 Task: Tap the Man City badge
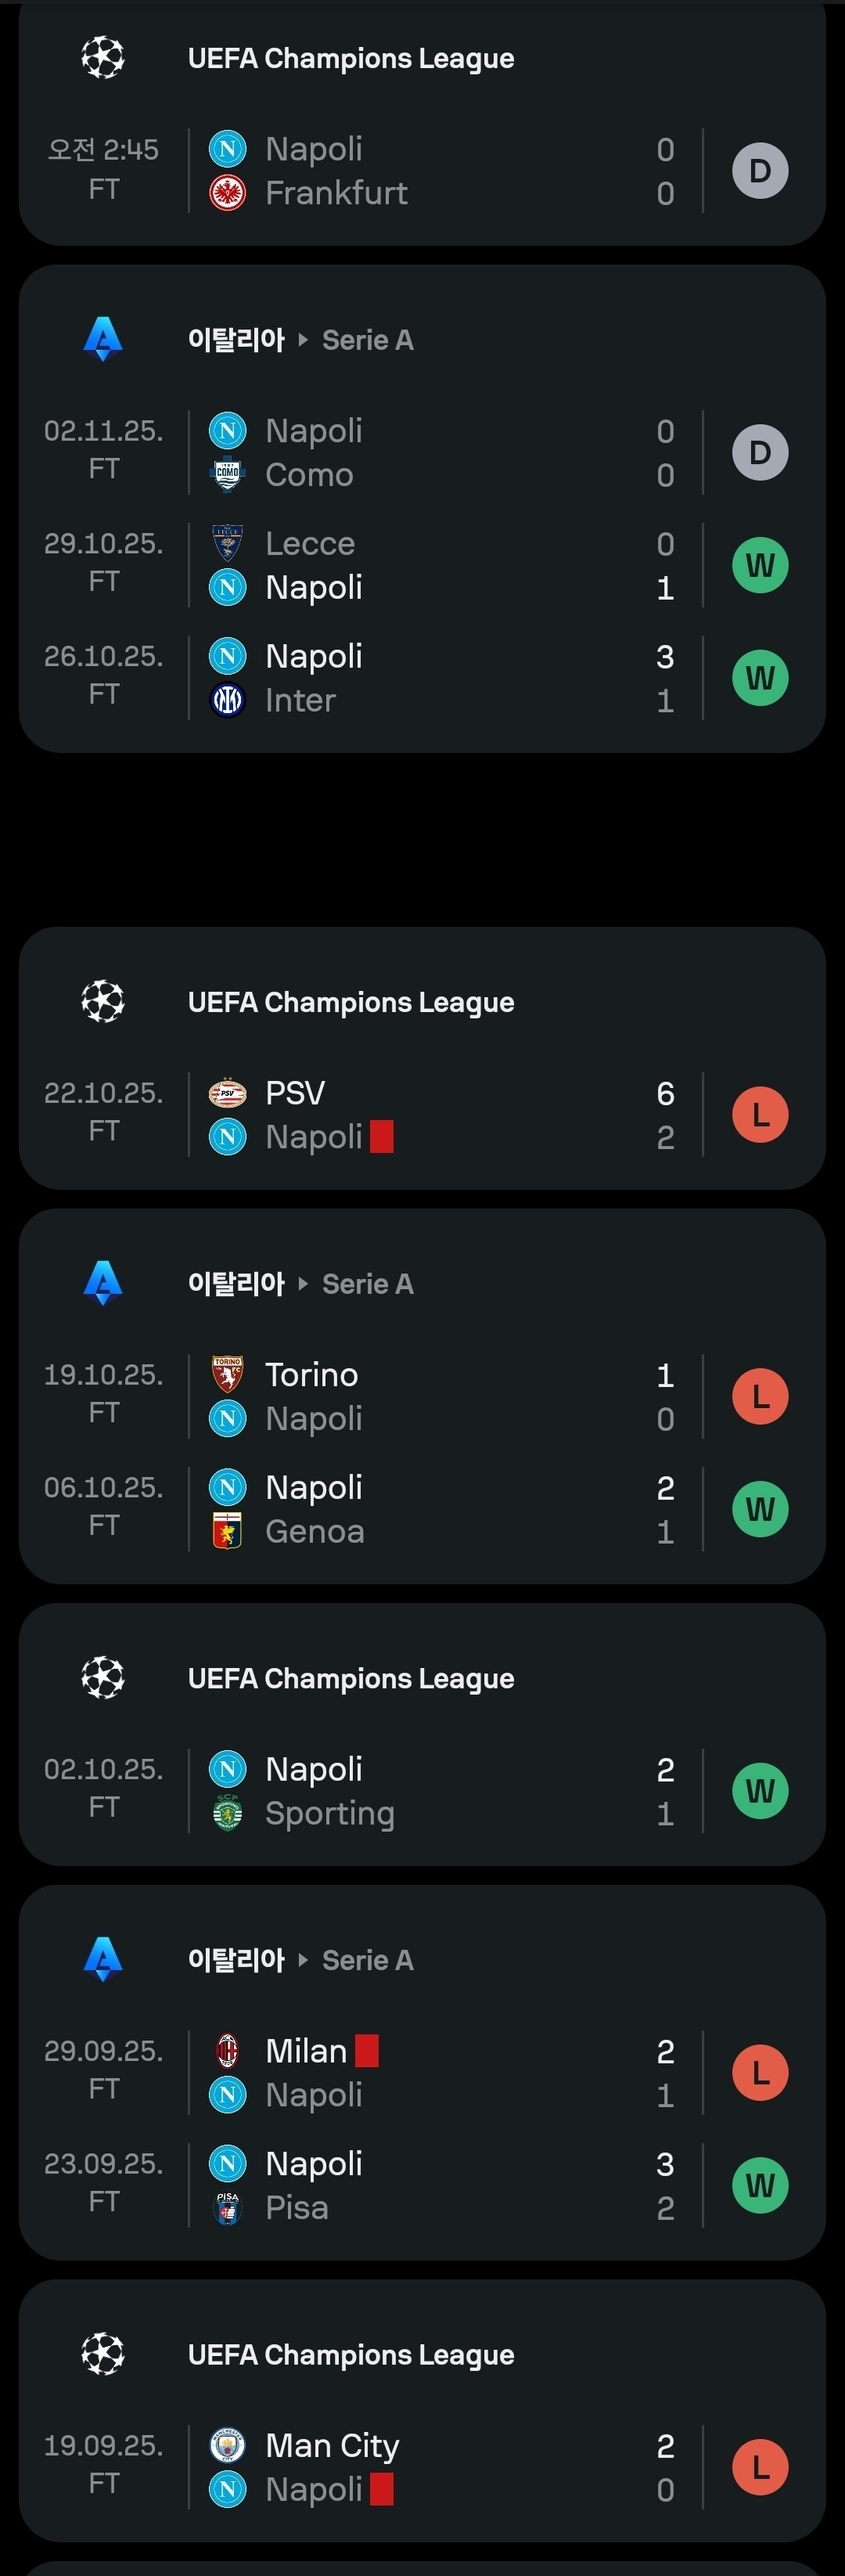click(x=227, y=2445)
